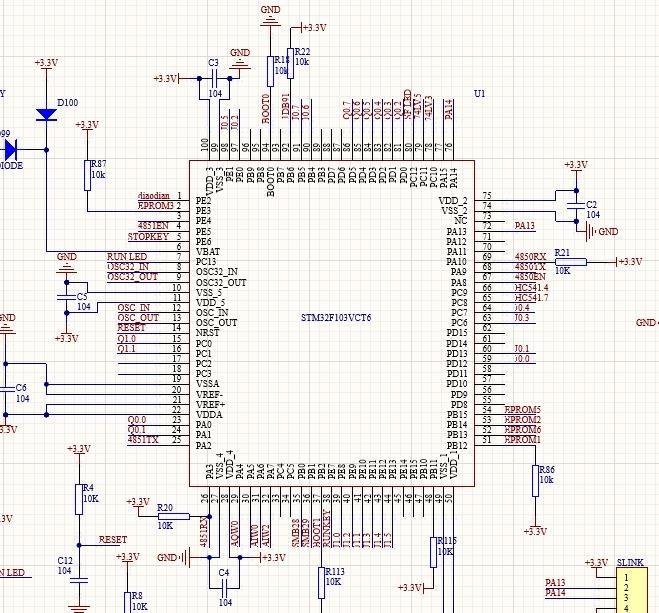The image size is (659, 613).
Task: Select the C2 104 capacitor symbol
Action: tap(576, 205)
